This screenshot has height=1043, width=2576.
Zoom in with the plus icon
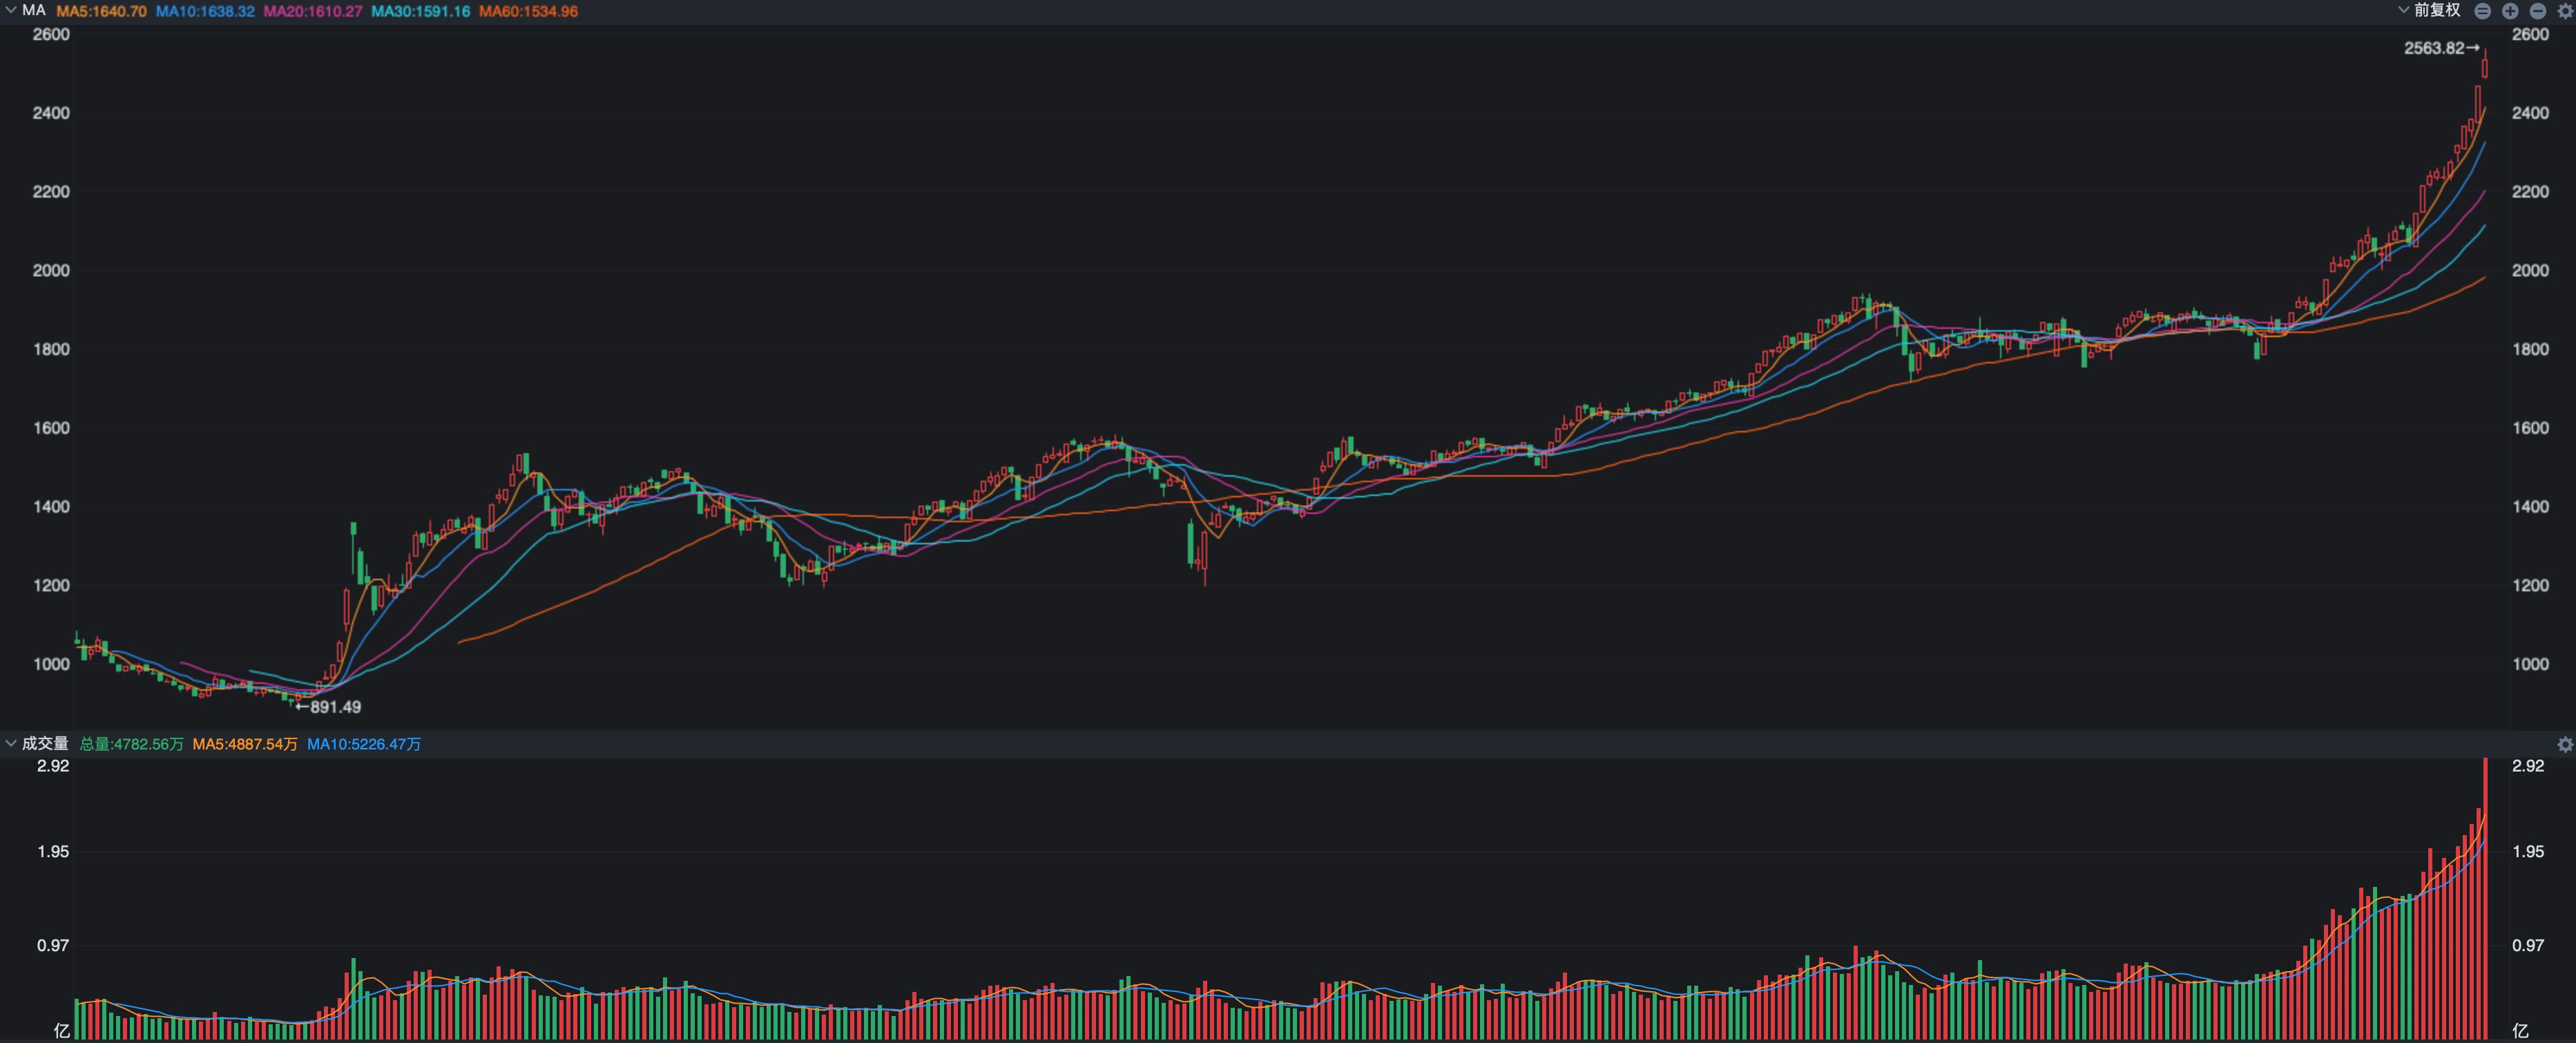click(x=2510, y=11)
